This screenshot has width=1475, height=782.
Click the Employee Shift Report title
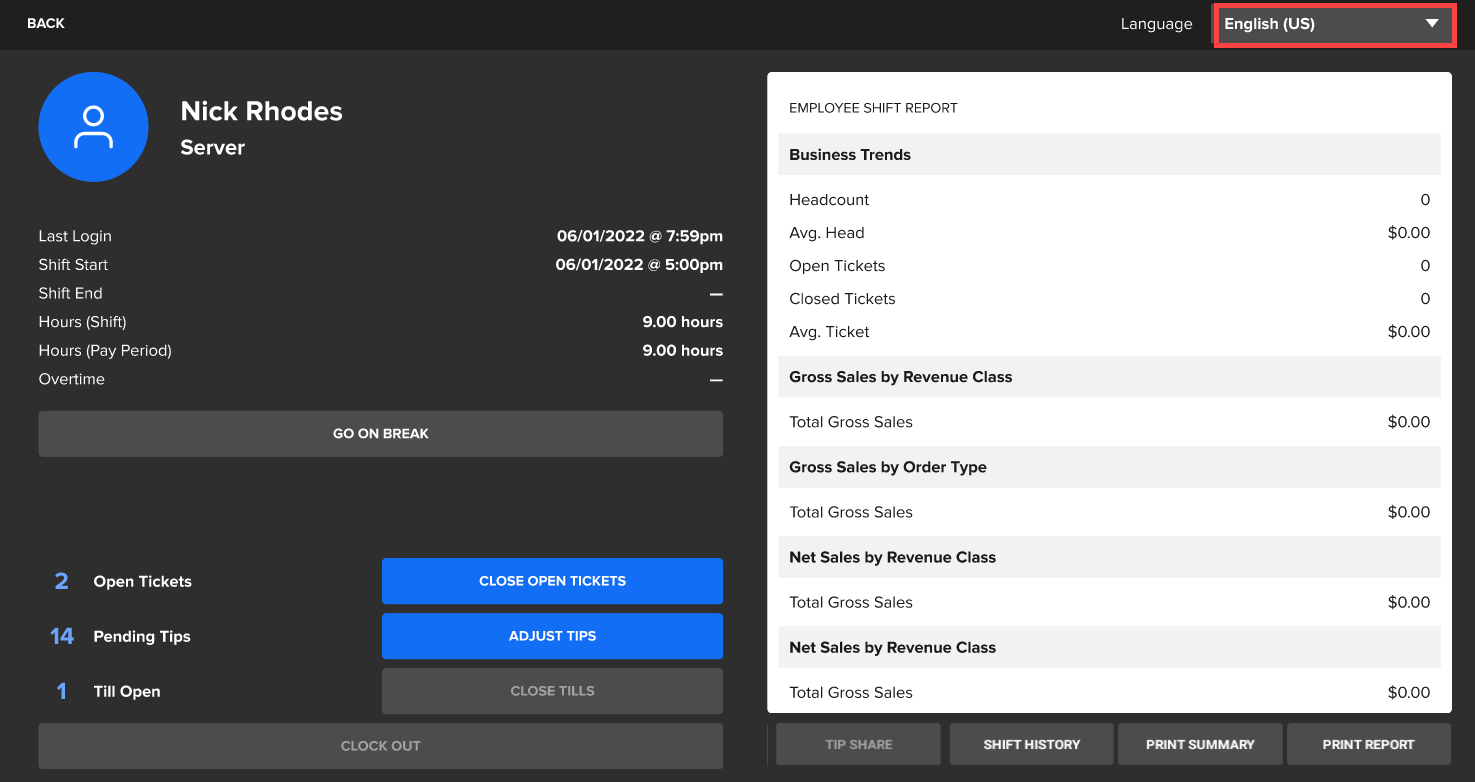pos(873,108)
